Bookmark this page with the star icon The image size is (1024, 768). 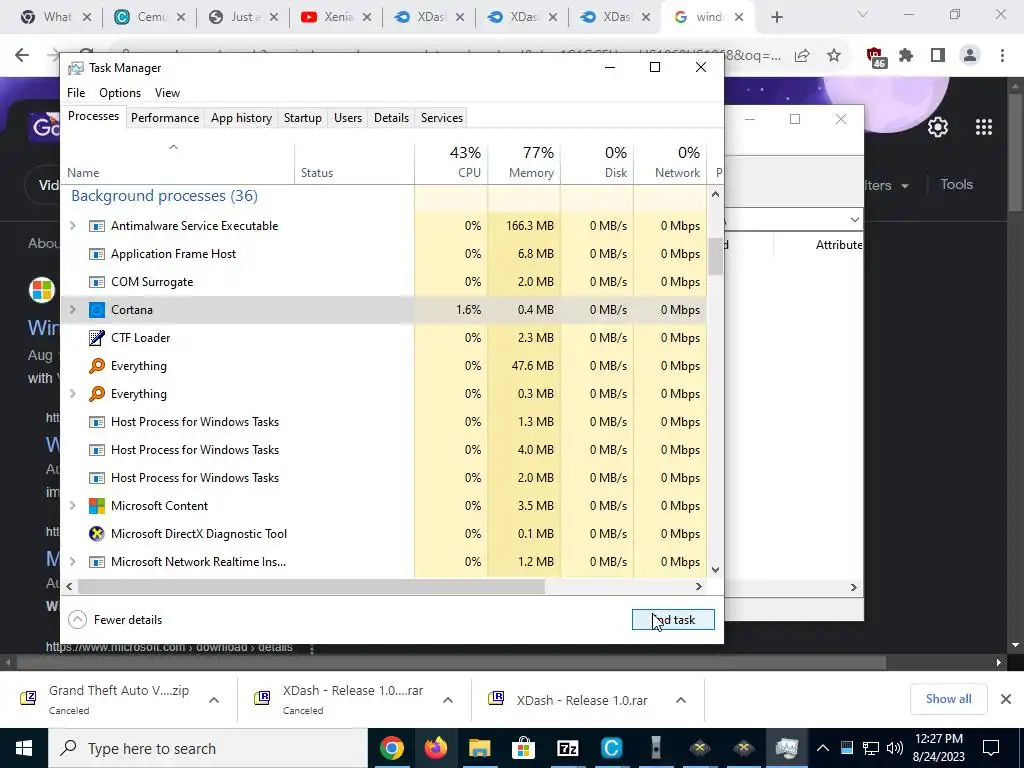click(834, 56)
